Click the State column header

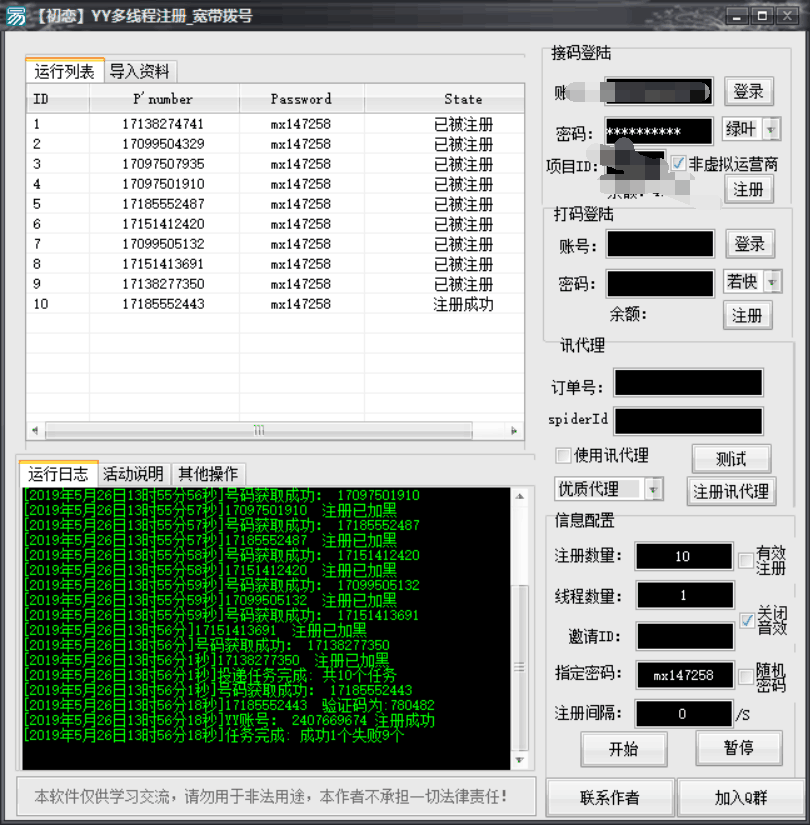point(444,98)
